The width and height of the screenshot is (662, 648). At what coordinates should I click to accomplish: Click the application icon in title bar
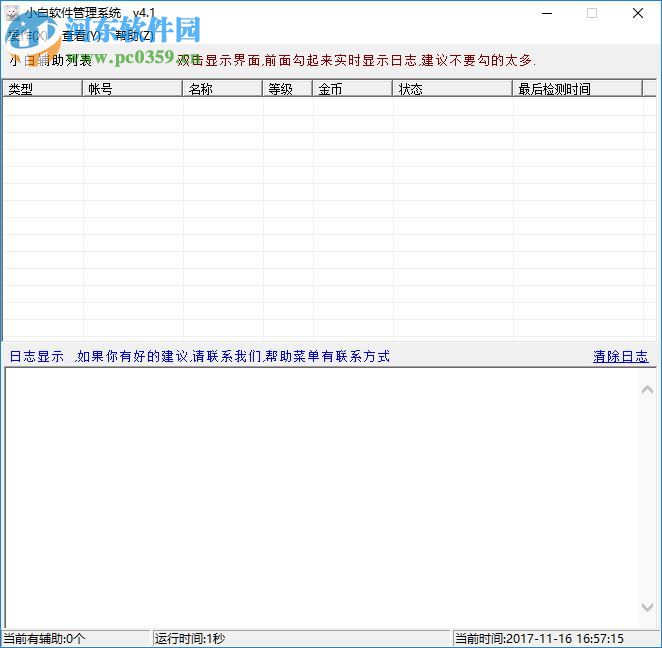(x=12, y=13)
